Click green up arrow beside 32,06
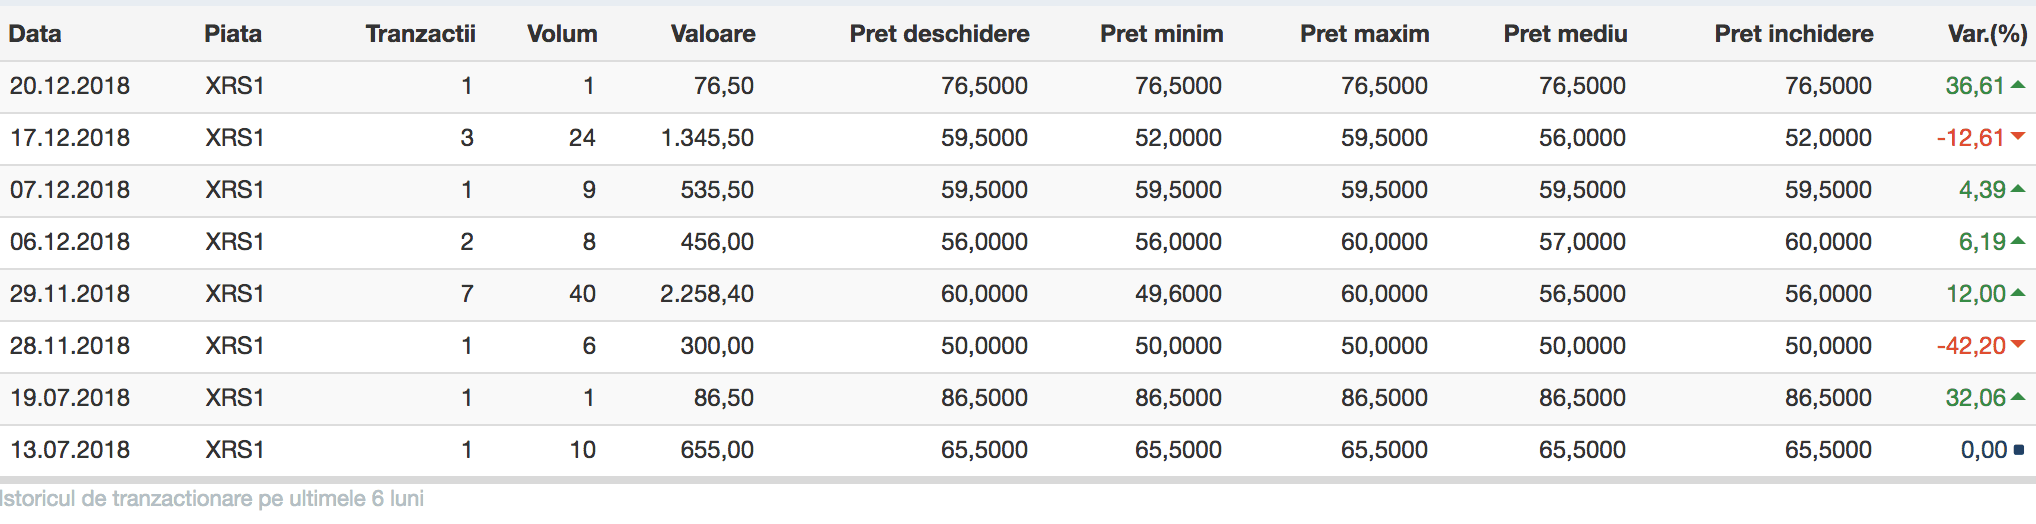Image resolution: width=2036 pixels, height=524 pixels. (x=2018, y=397)
